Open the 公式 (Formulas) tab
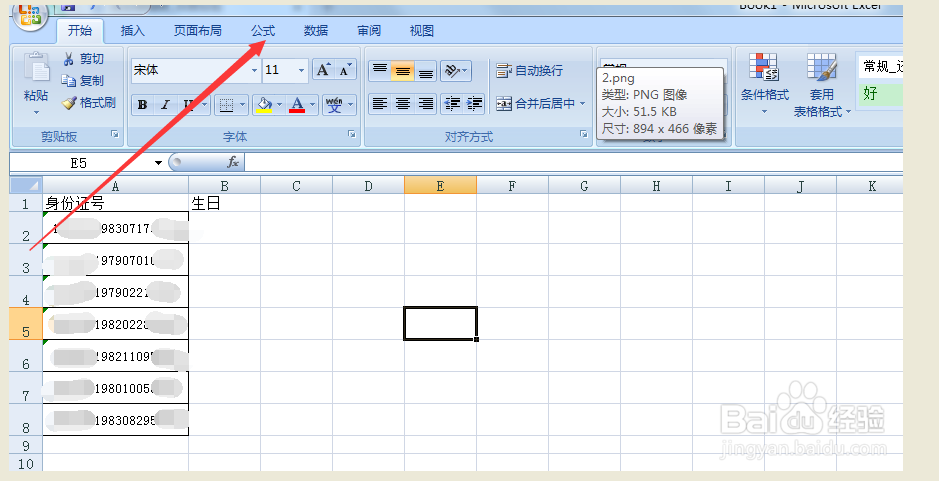 263,31
